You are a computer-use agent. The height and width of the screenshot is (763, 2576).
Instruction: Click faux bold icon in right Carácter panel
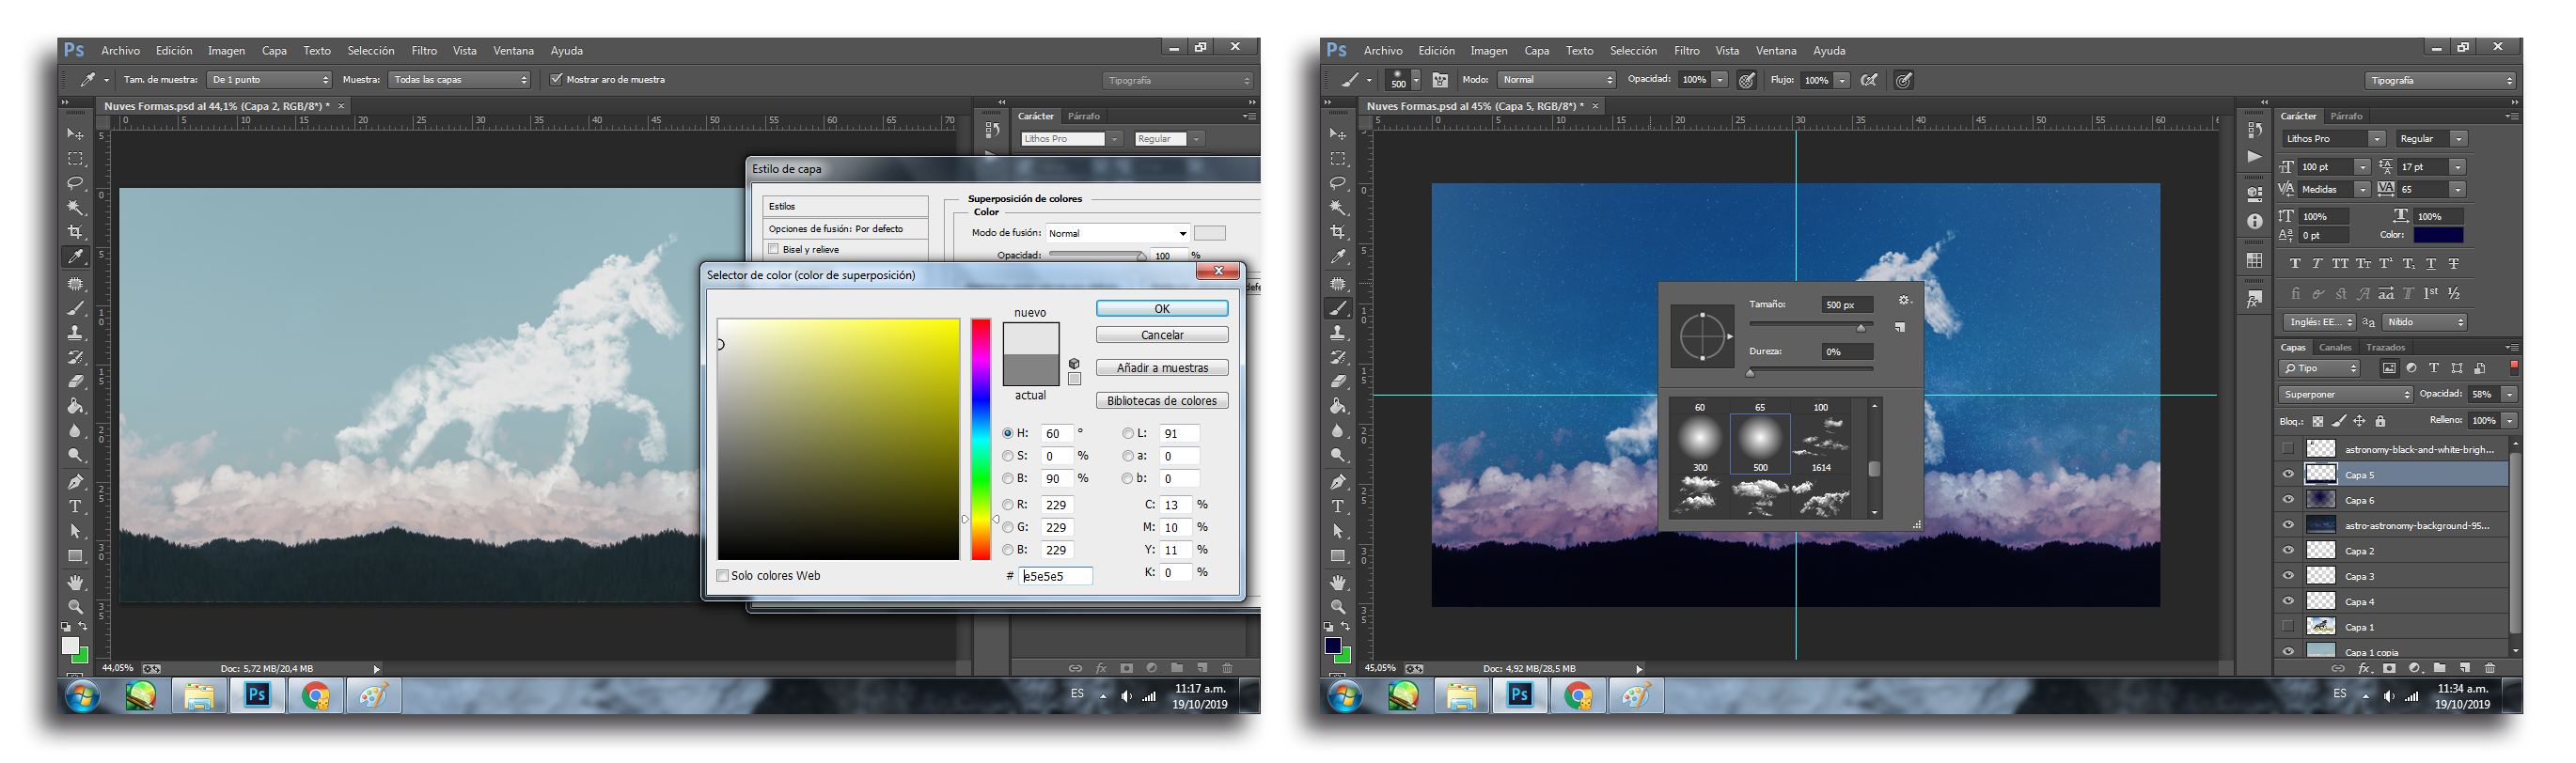(x=2295, y=264)
